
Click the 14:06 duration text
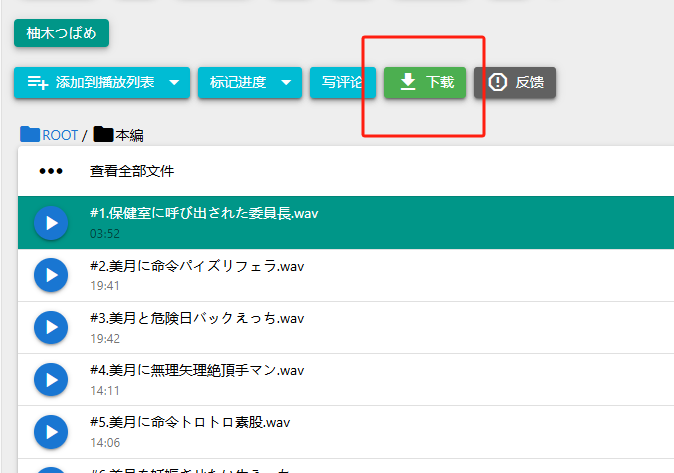pos(105,443)
